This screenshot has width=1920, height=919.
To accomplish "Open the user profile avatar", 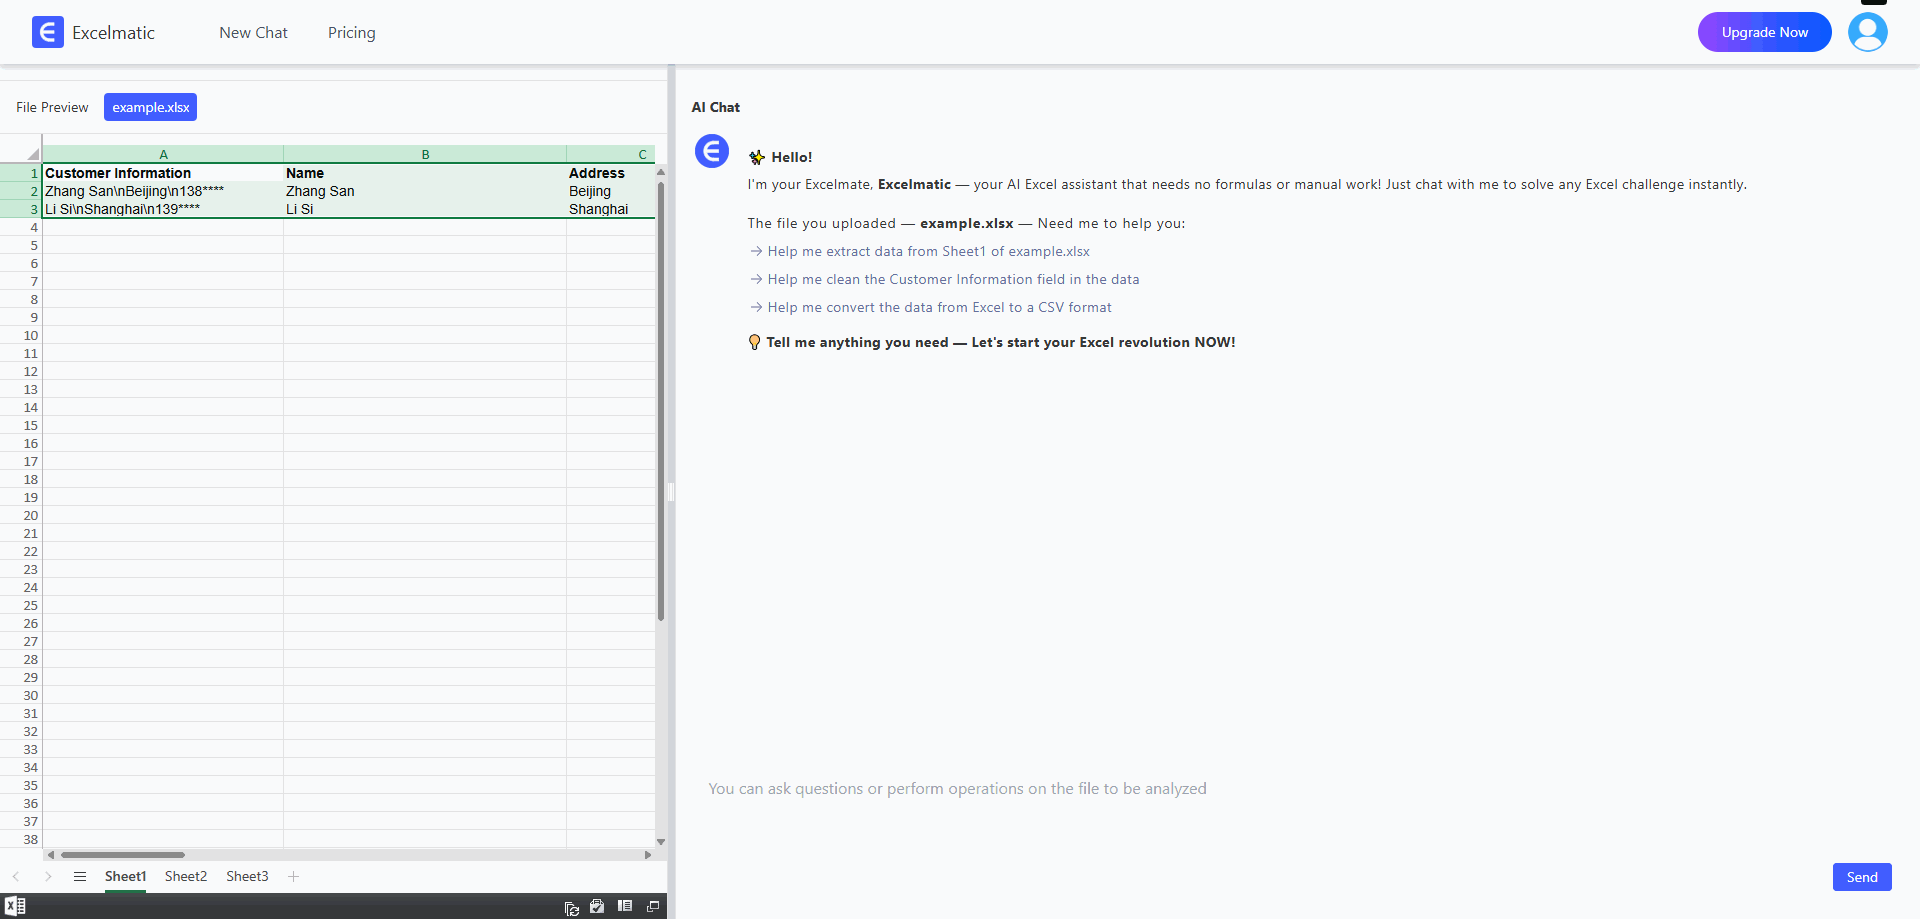I will tap(1867, 32).
